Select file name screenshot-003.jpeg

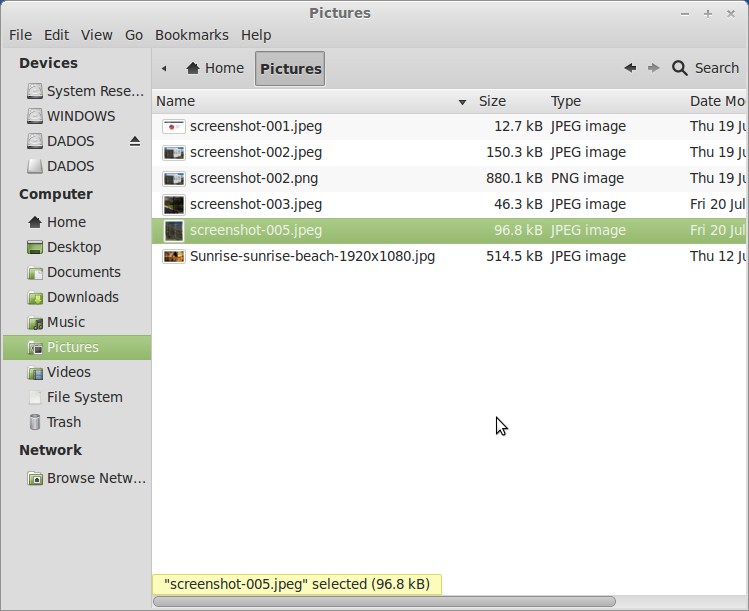256,204
